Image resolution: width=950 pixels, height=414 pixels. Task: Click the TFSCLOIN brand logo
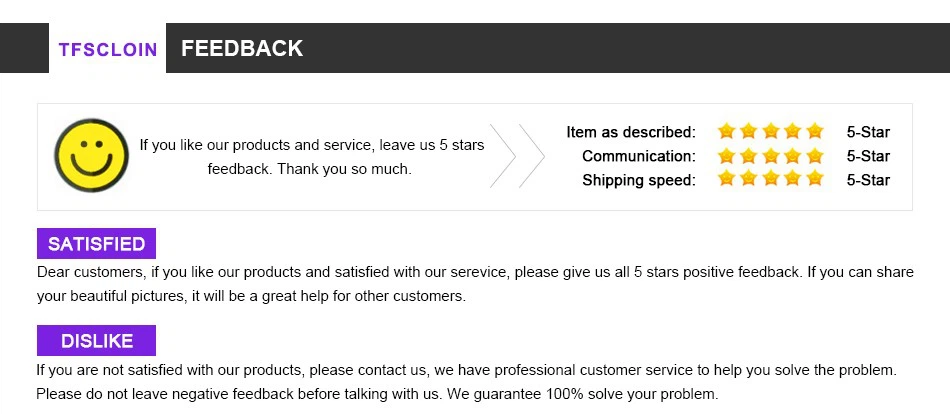(107, 49)
